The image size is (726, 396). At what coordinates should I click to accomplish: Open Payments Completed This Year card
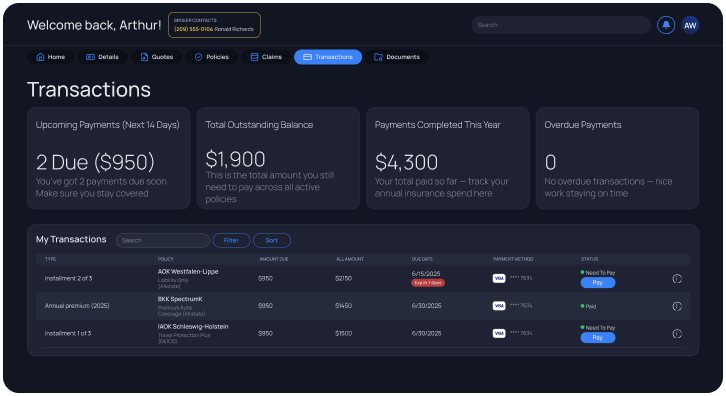448,158
